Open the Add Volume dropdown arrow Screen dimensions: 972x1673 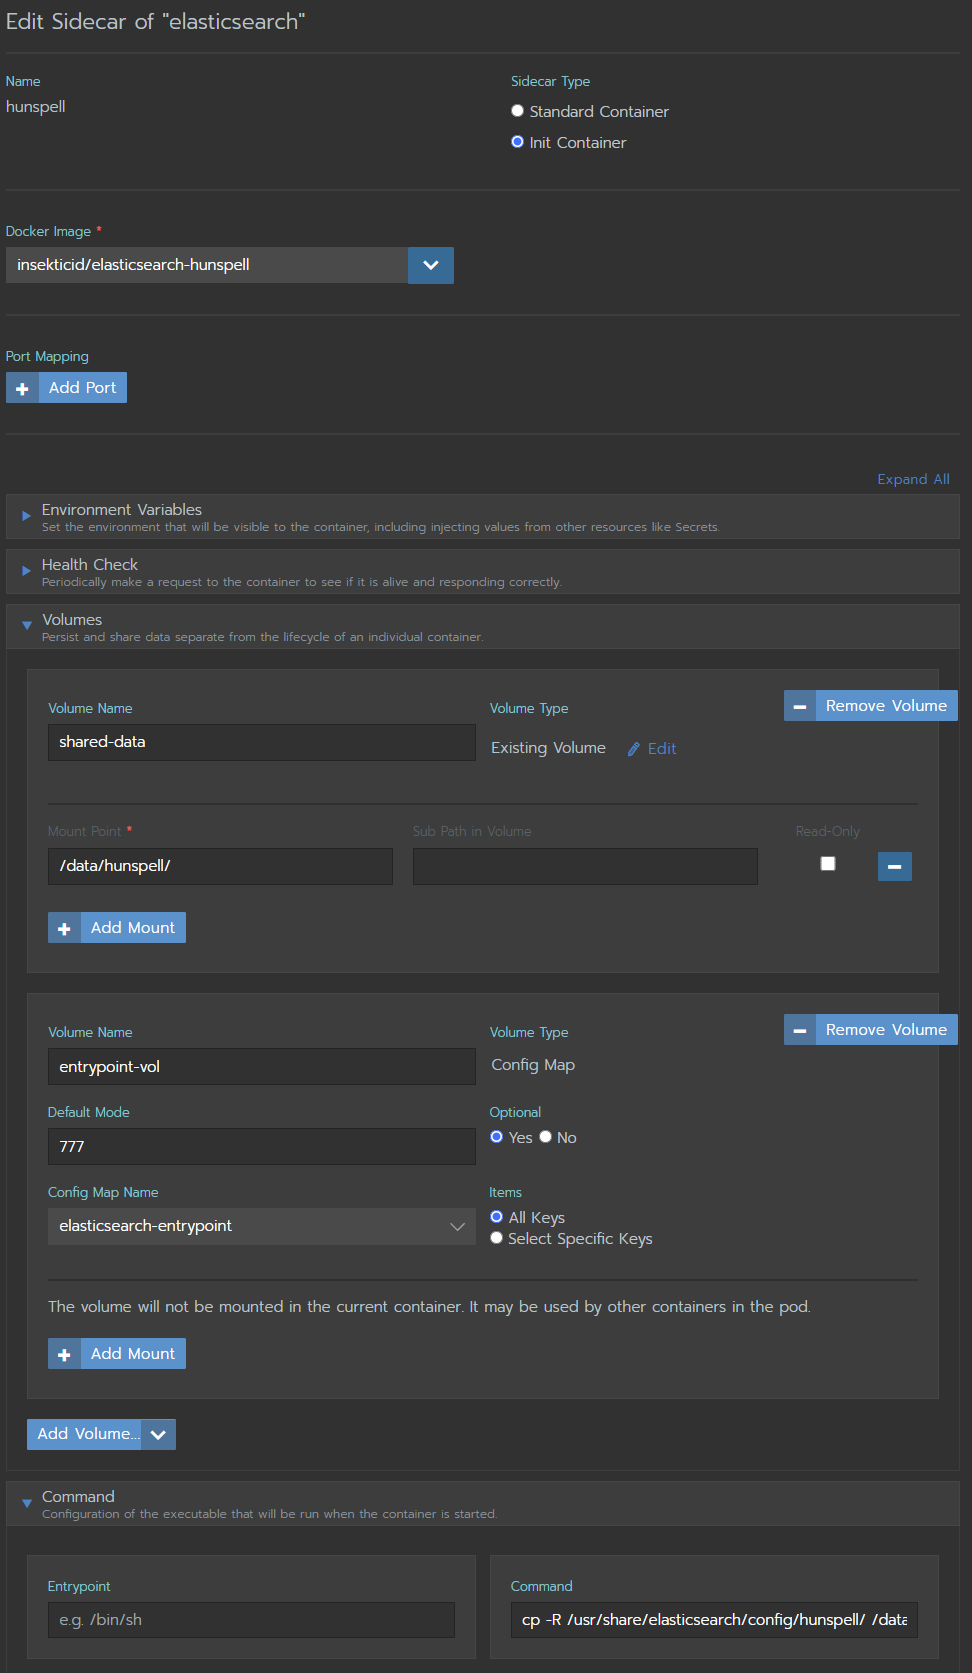[158, 1434]
